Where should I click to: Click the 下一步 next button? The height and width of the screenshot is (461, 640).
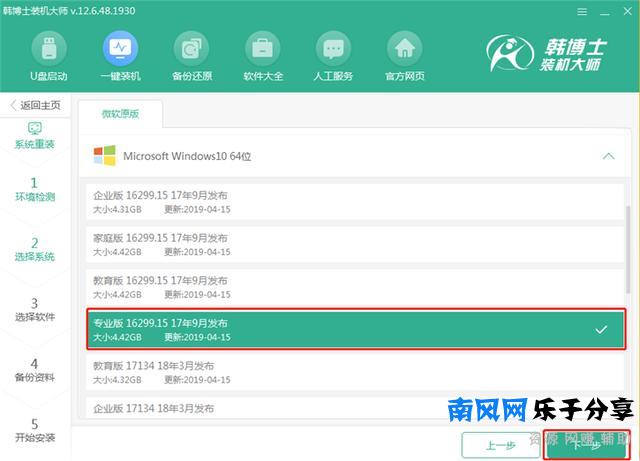[586, 445]
